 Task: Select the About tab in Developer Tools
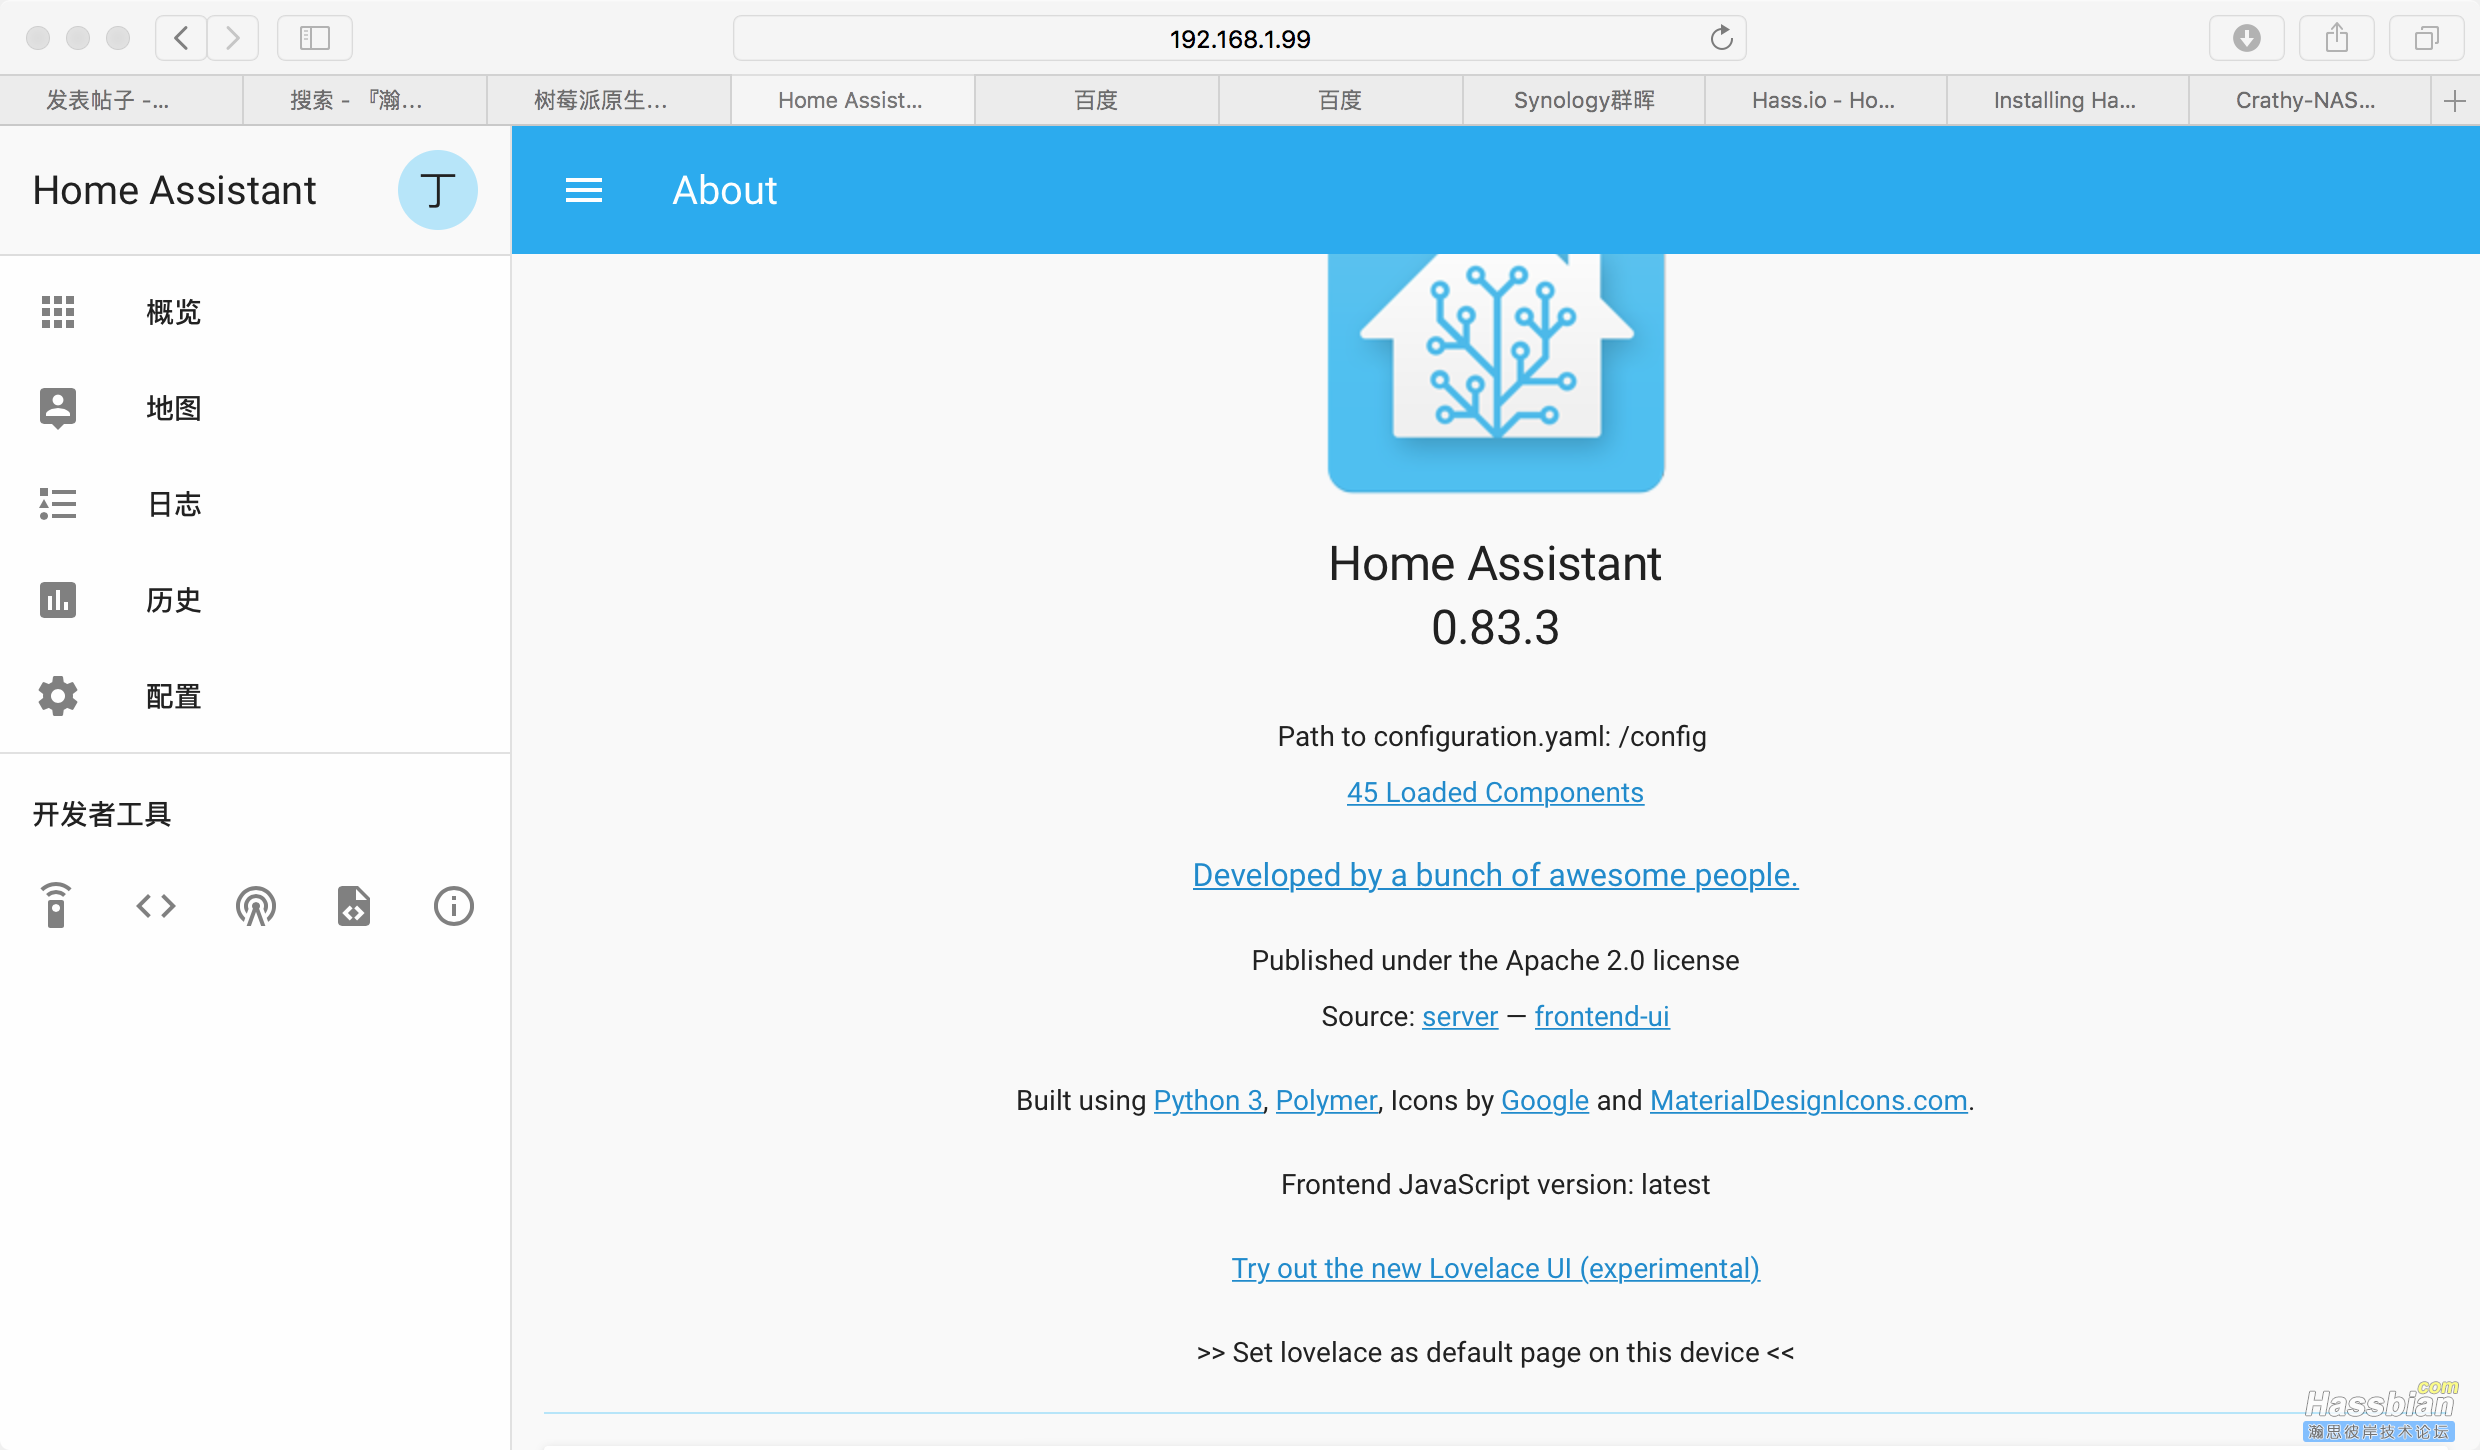click(452, 905)
